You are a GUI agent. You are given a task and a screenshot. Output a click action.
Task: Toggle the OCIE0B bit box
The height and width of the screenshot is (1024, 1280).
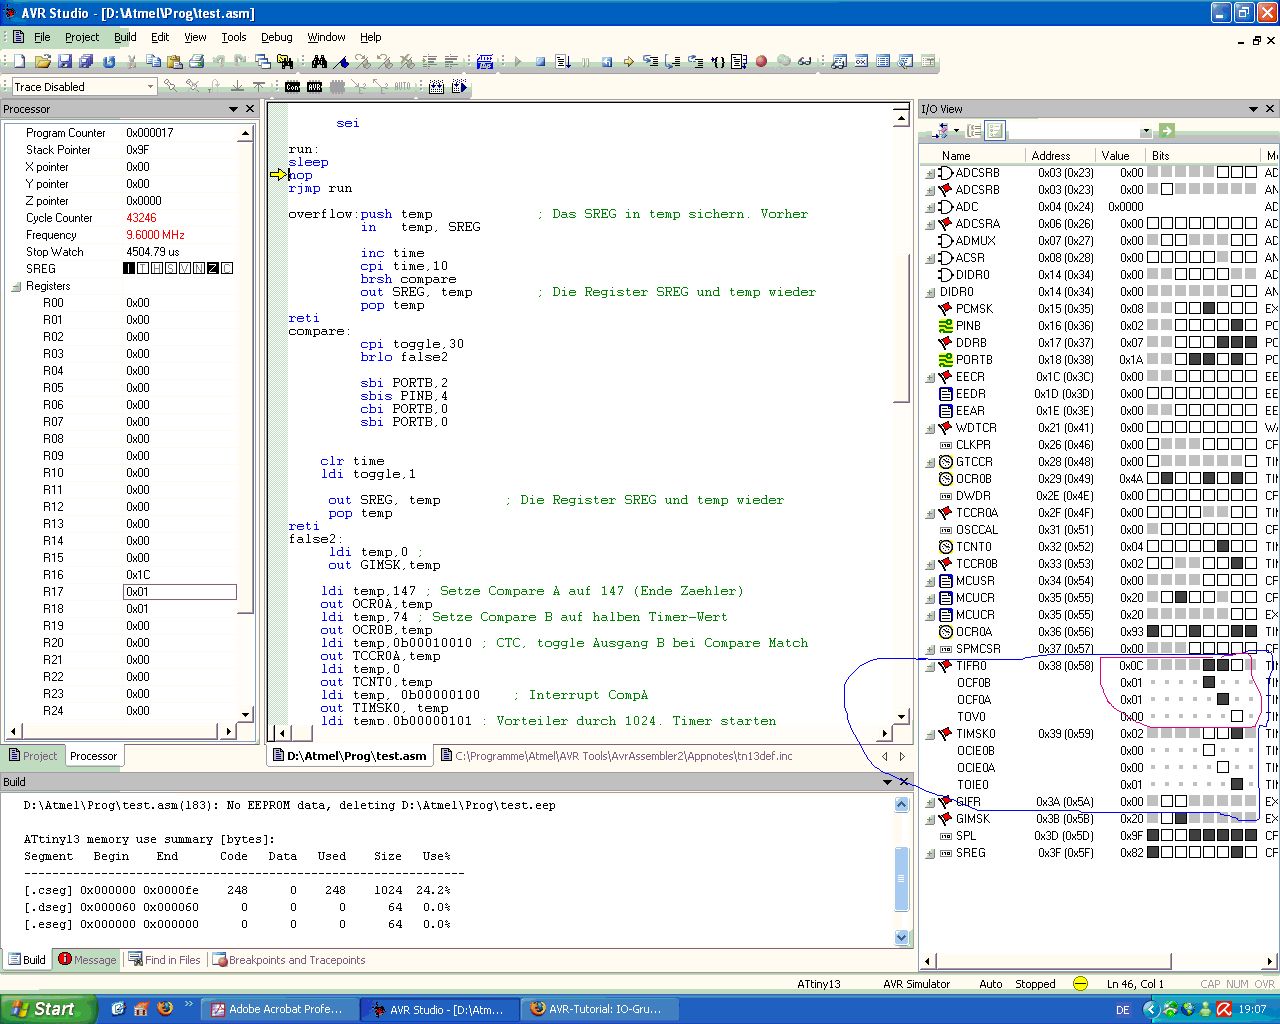(1209, 751)
